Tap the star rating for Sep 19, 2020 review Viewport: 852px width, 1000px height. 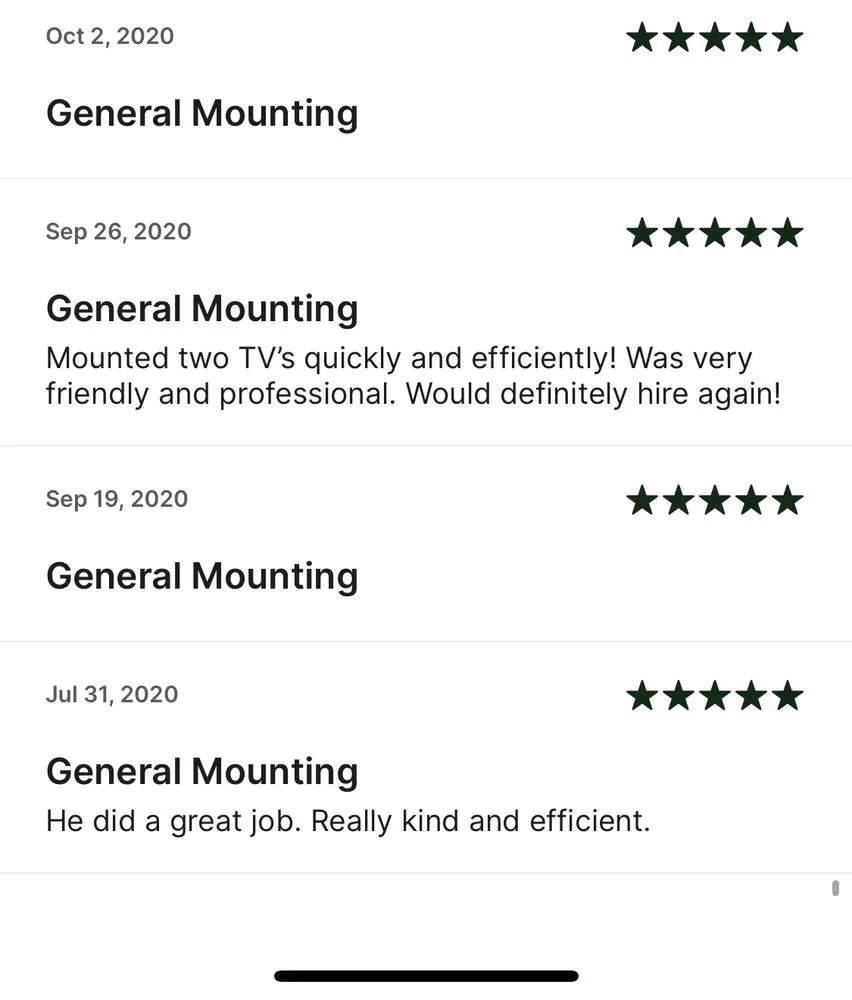tap(714, 501)
